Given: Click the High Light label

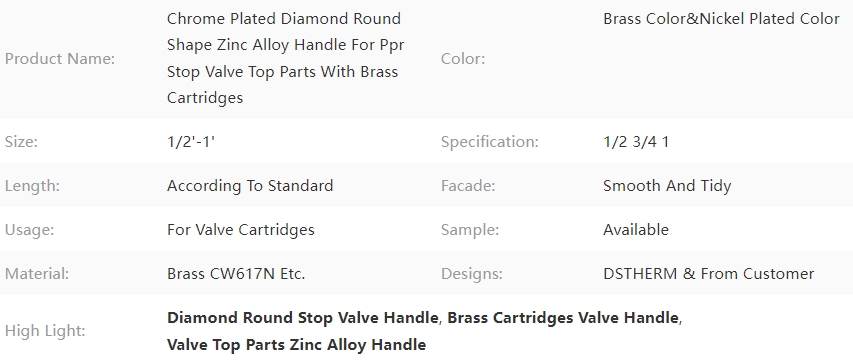Looking at the screenshot, I should point(45,331).
